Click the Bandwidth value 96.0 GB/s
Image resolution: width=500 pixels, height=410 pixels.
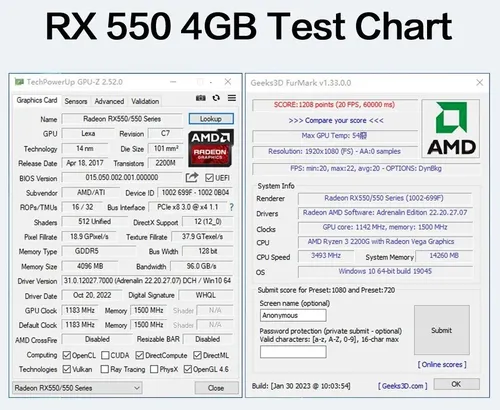tap(202, 266)
